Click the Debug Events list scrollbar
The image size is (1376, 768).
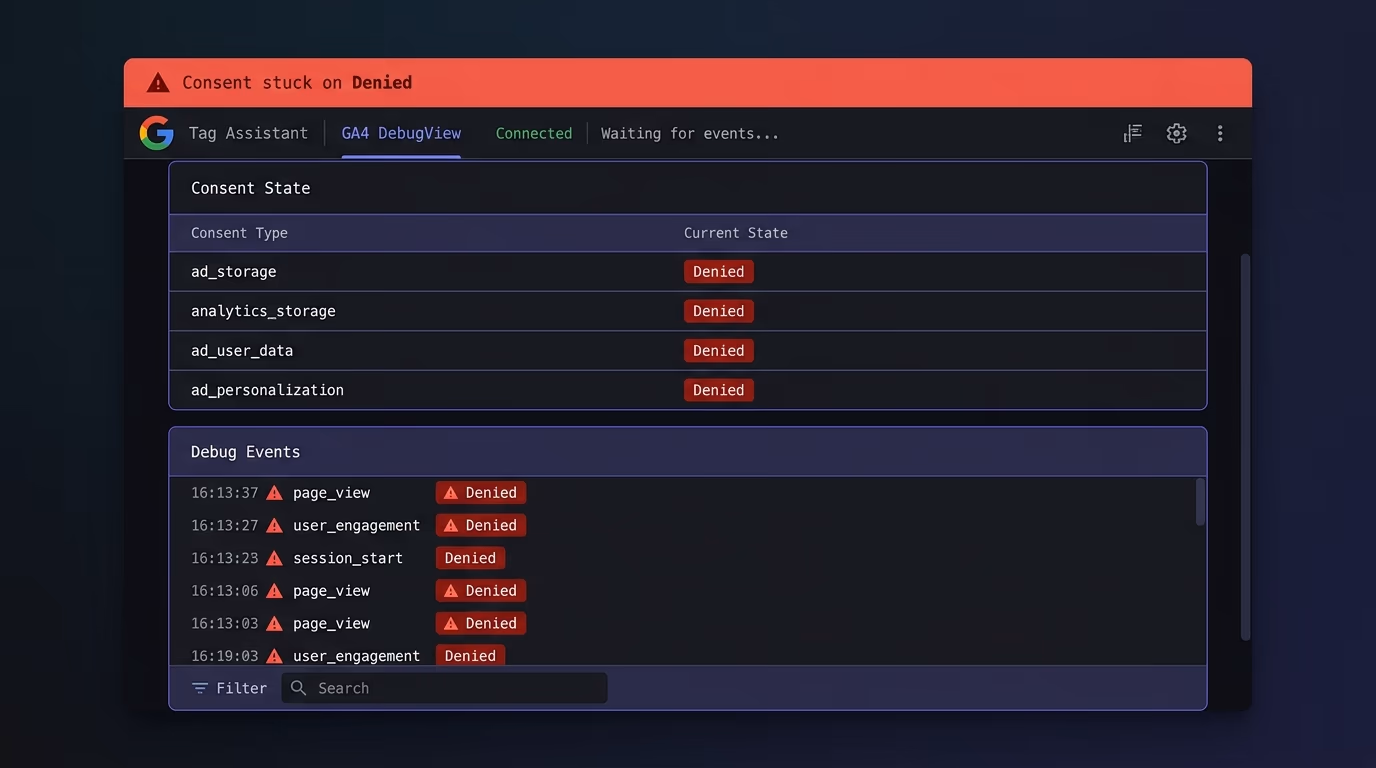pos(1200,502)
